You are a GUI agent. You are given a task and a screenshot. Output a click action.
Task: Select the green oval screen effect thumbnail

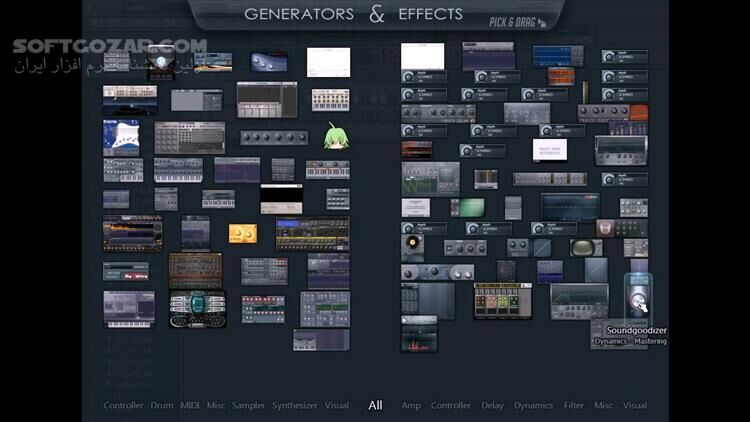(x=469, y=207)
